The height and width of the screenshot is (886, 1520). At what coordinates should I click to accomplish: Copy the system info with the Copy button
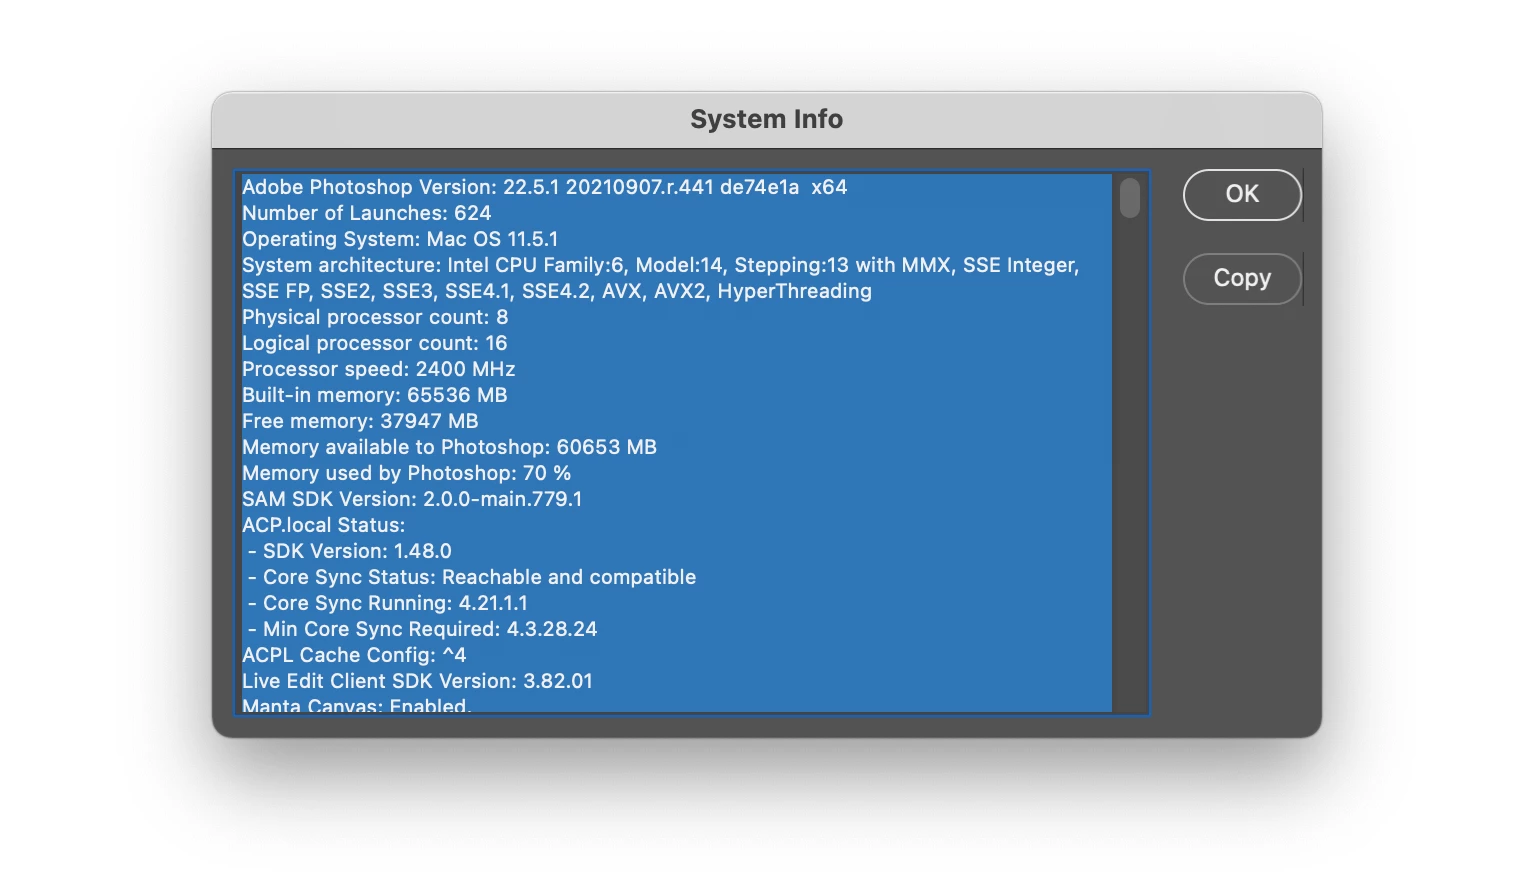click(x=1242, y=279)
